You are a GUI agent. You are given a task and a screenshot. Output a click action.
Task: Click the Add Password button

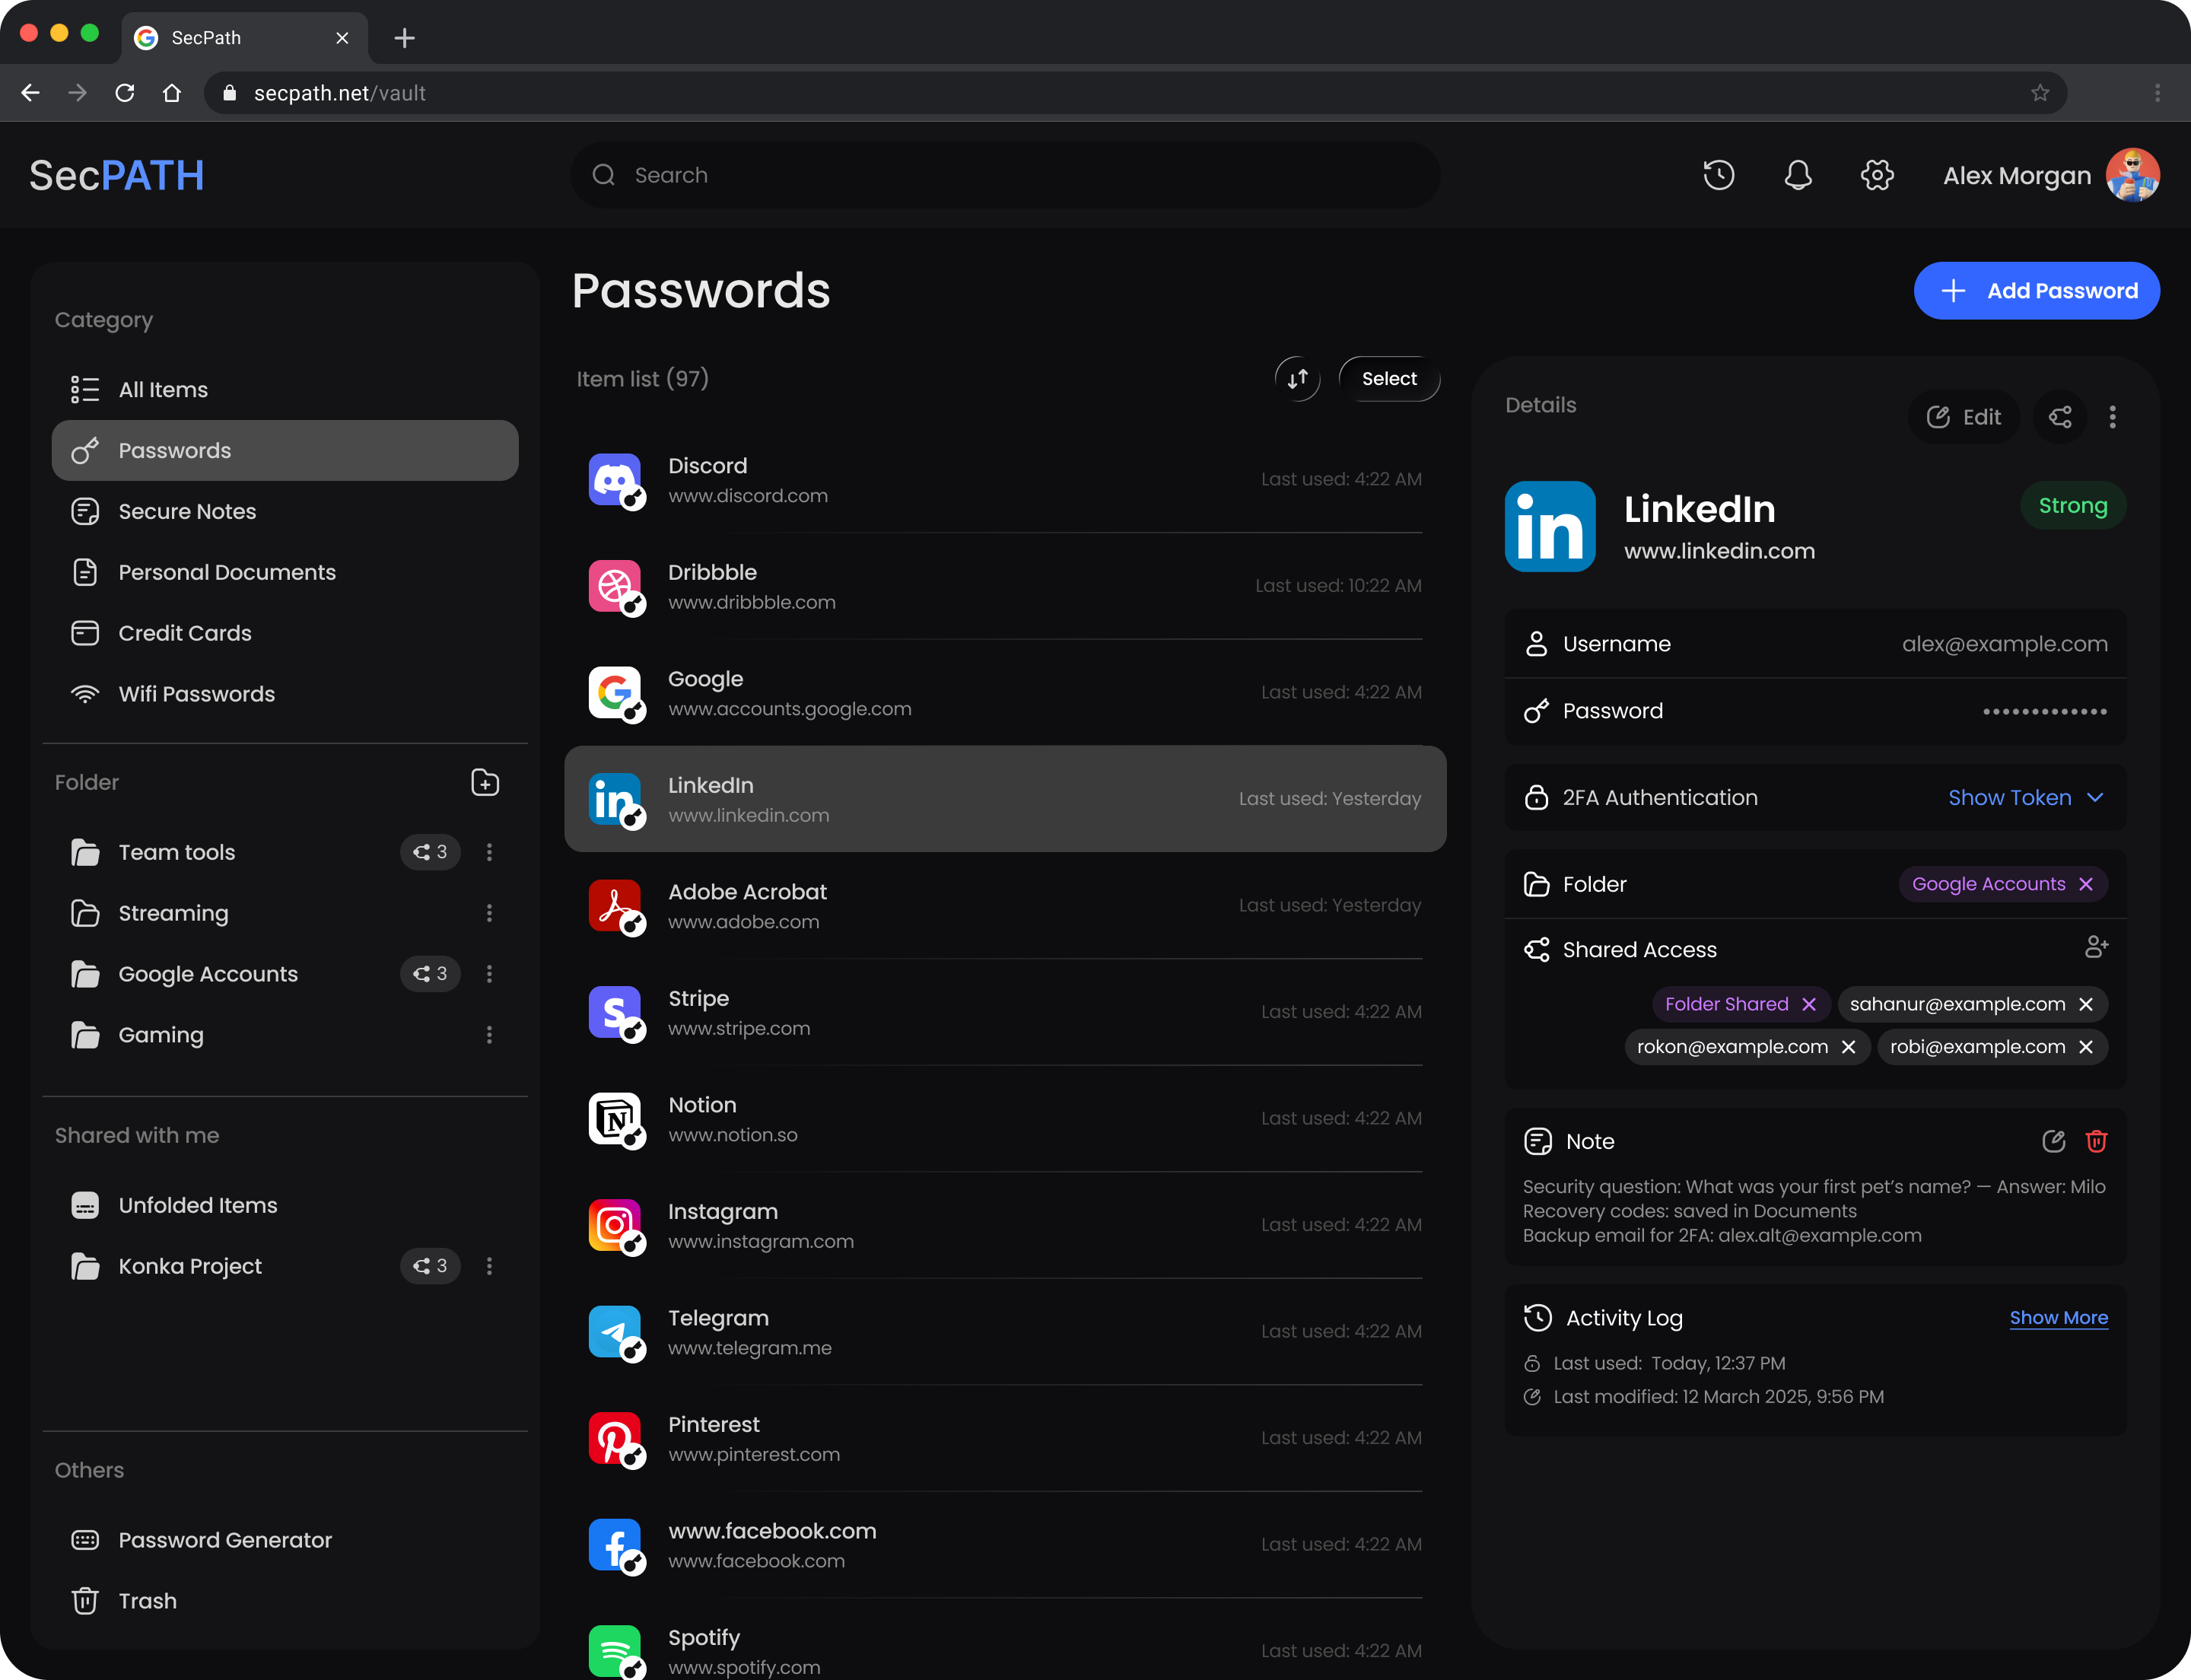coord(2036,291)
